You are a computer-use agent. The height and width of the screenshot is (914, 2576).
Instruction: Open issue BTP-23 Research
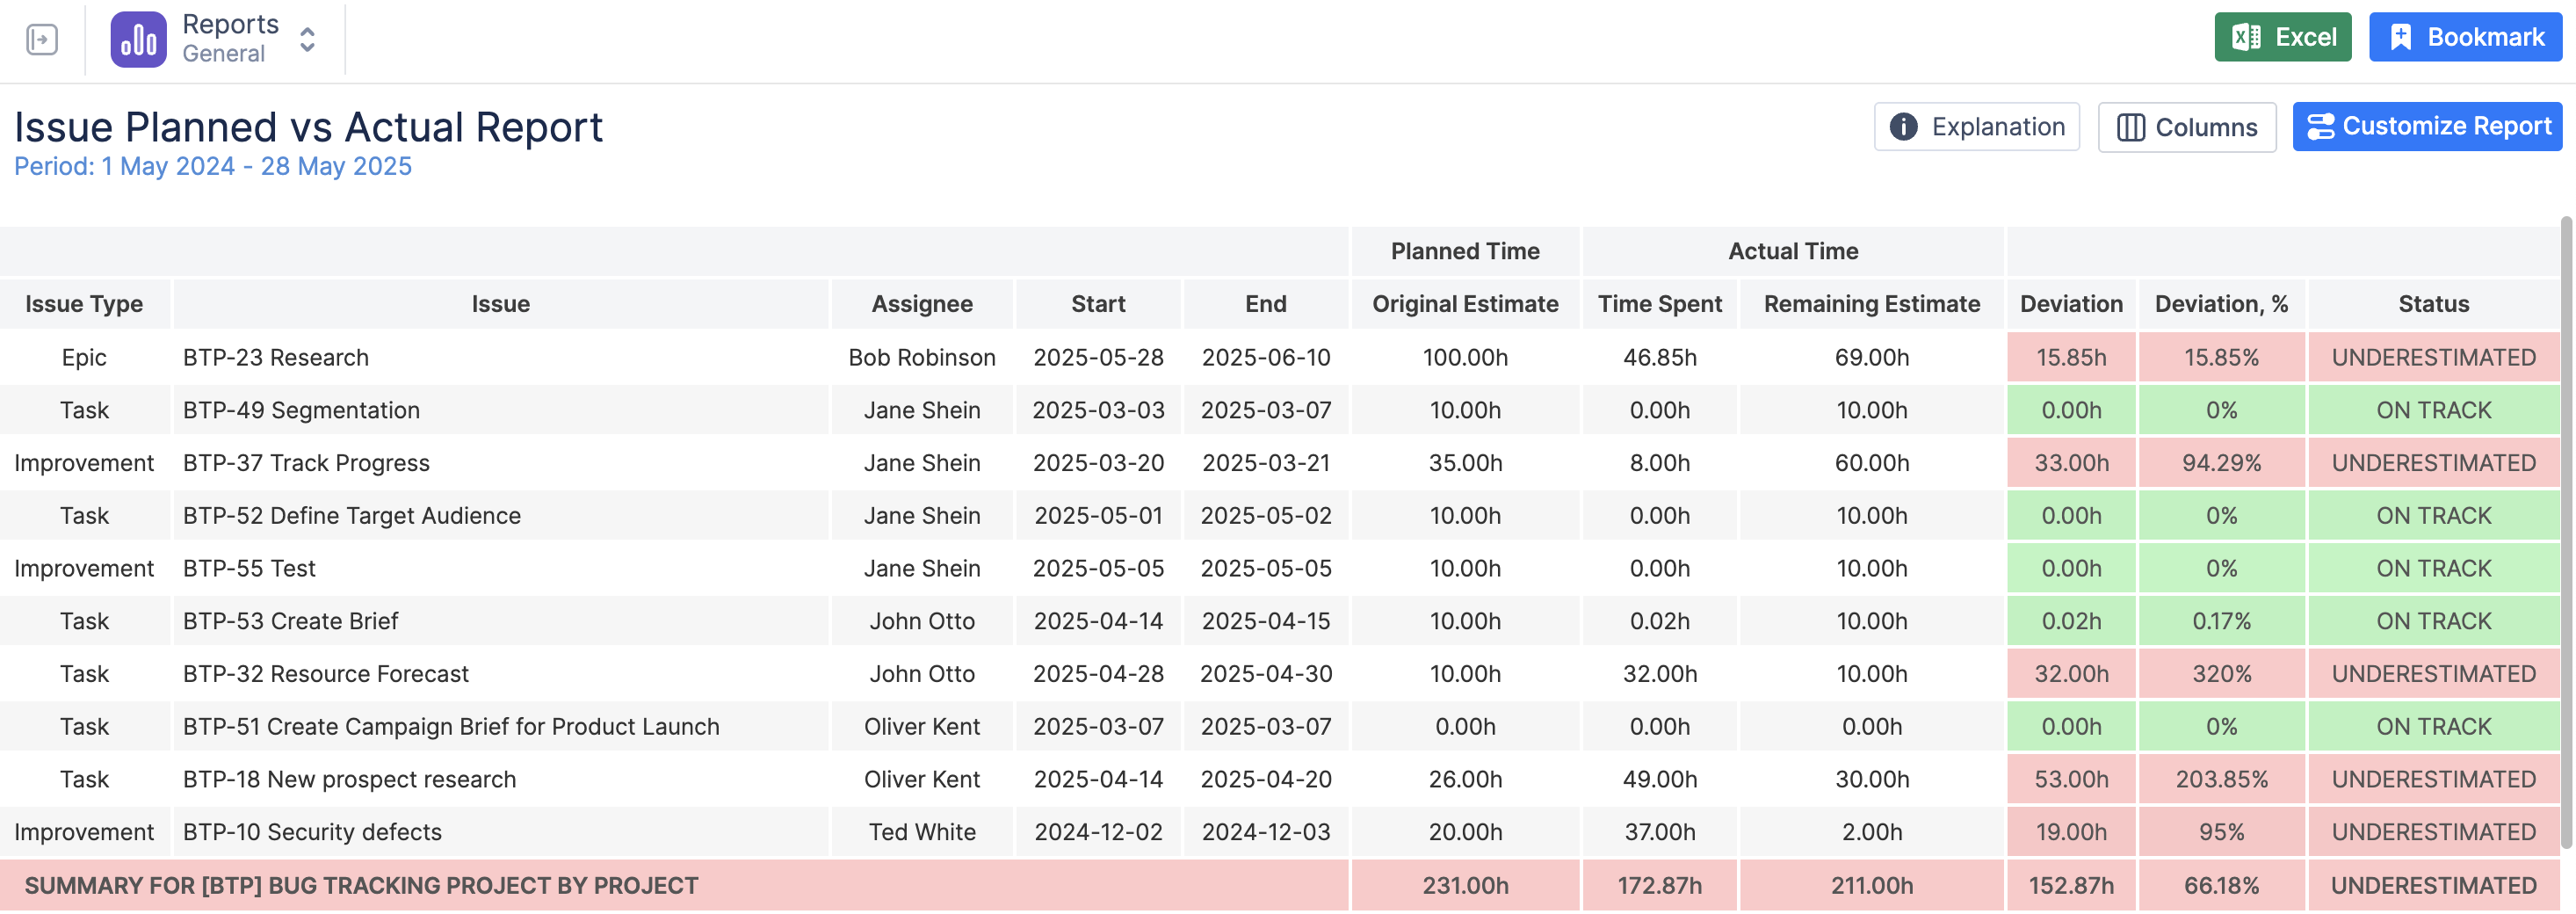(x=276, y=358)
